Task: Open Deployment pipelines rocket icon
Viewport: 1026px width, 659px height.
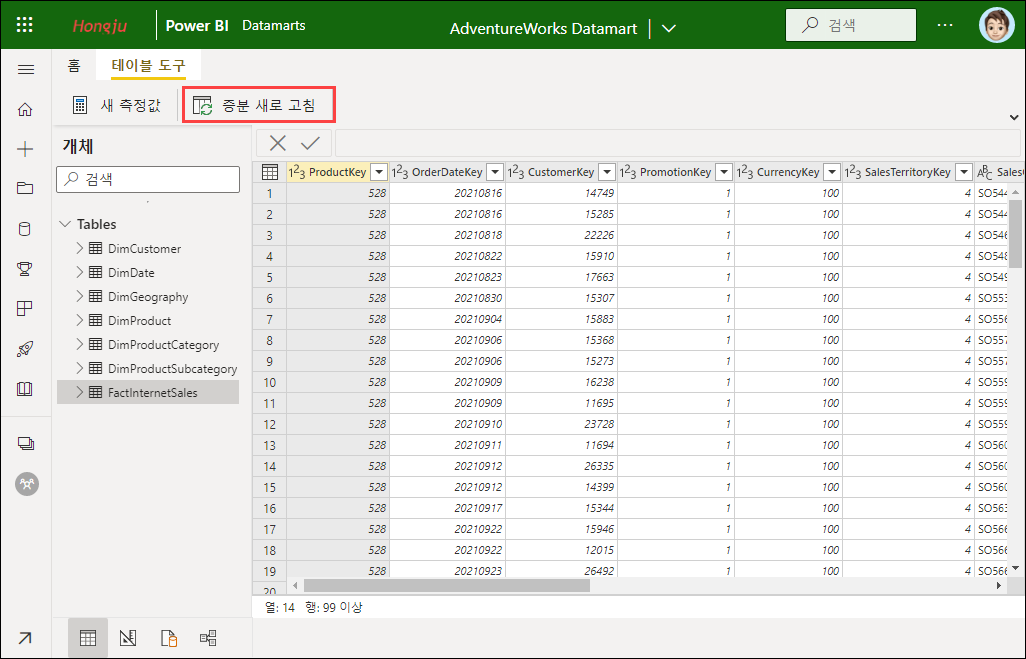Action: click(x=25, y=349)
